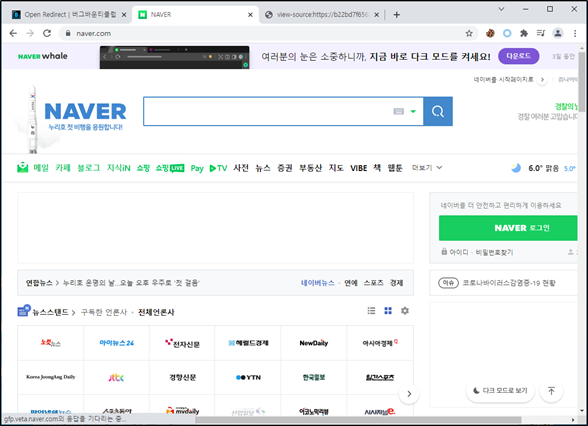588x426 pixels.
Task: Open 지도 in service menu
Action: 336,168
